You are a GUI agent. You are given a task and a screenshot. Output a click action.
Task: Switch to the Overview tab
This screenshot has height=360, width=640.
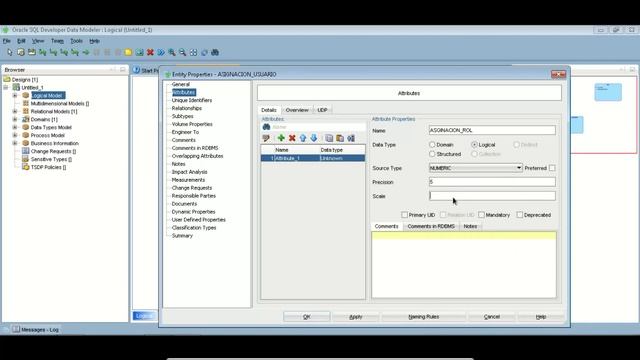click(x=297, y=110)
